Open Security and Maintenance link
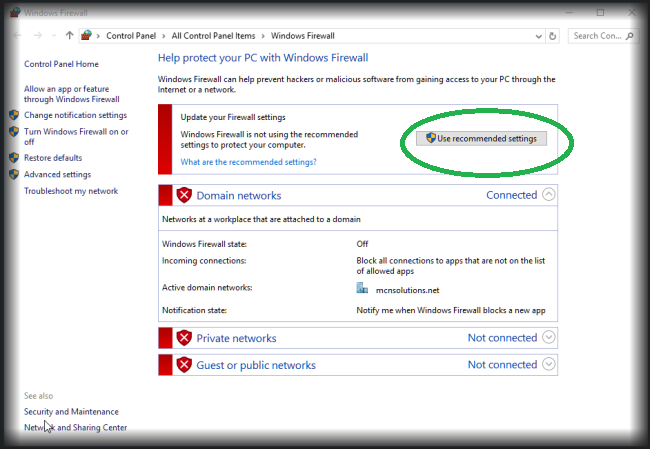The width and height of the screenshot is (650, 449). pyautogui.click(x=71, y=411)
